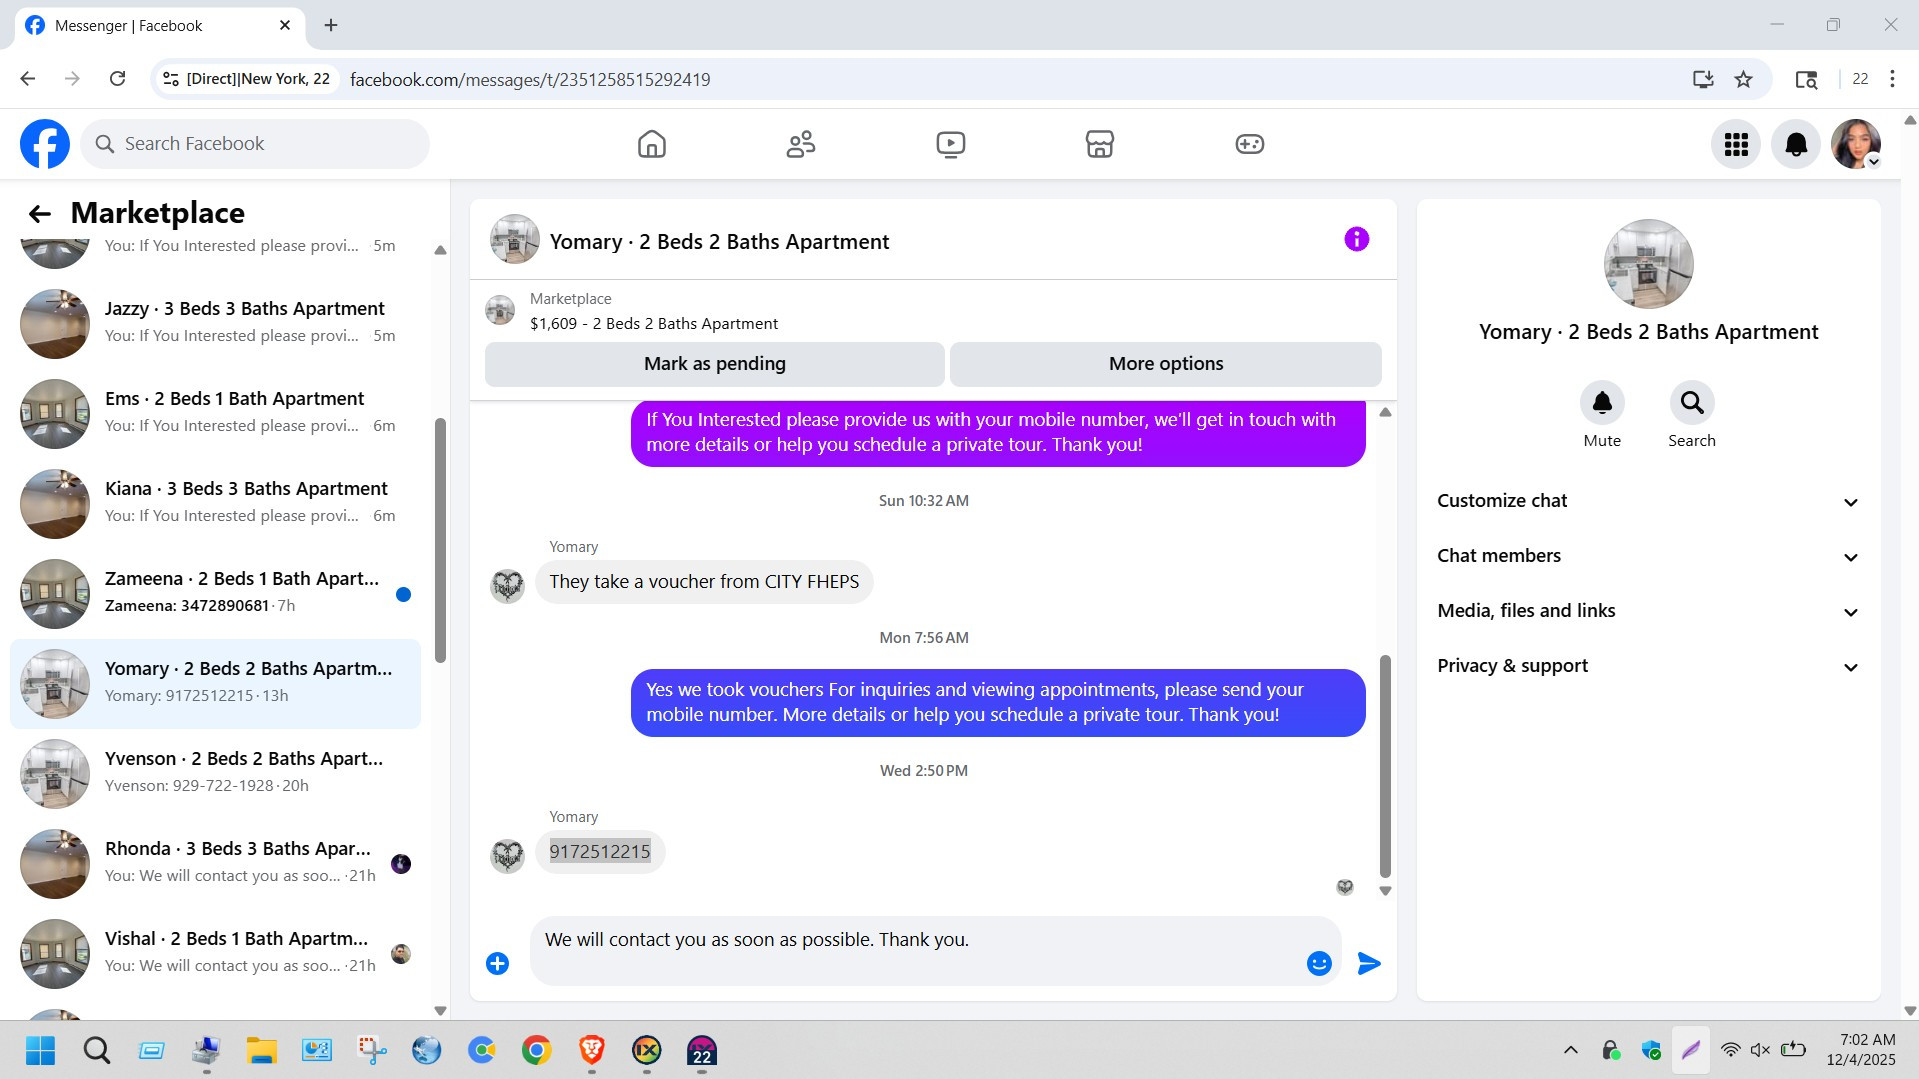Open Jazzy 3 Beds 3 Baths chat

pos(215,324)
